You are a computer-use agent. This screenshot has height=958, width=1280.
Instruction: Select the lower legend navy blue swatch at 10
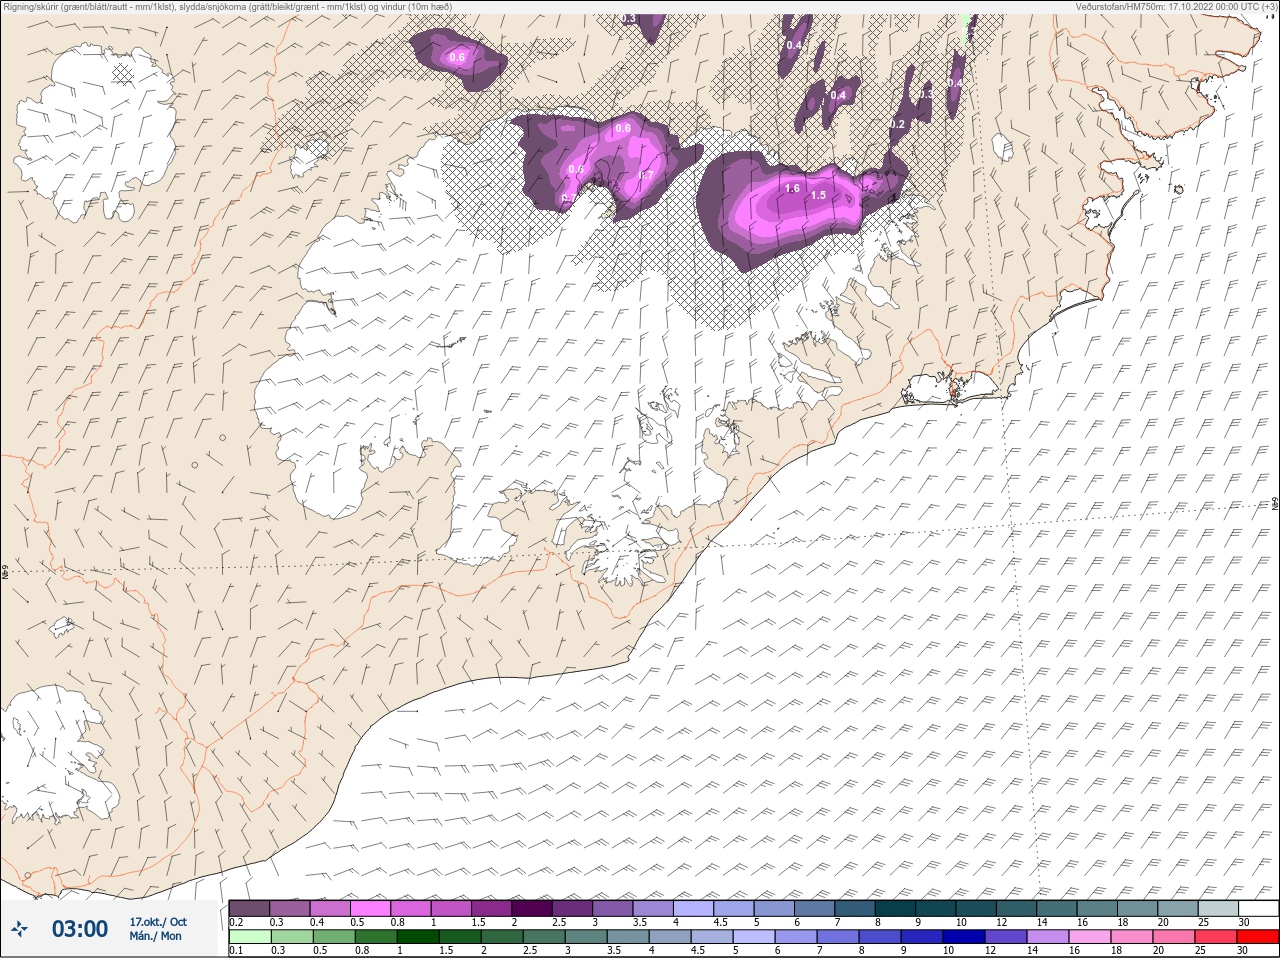coord(964,937)
